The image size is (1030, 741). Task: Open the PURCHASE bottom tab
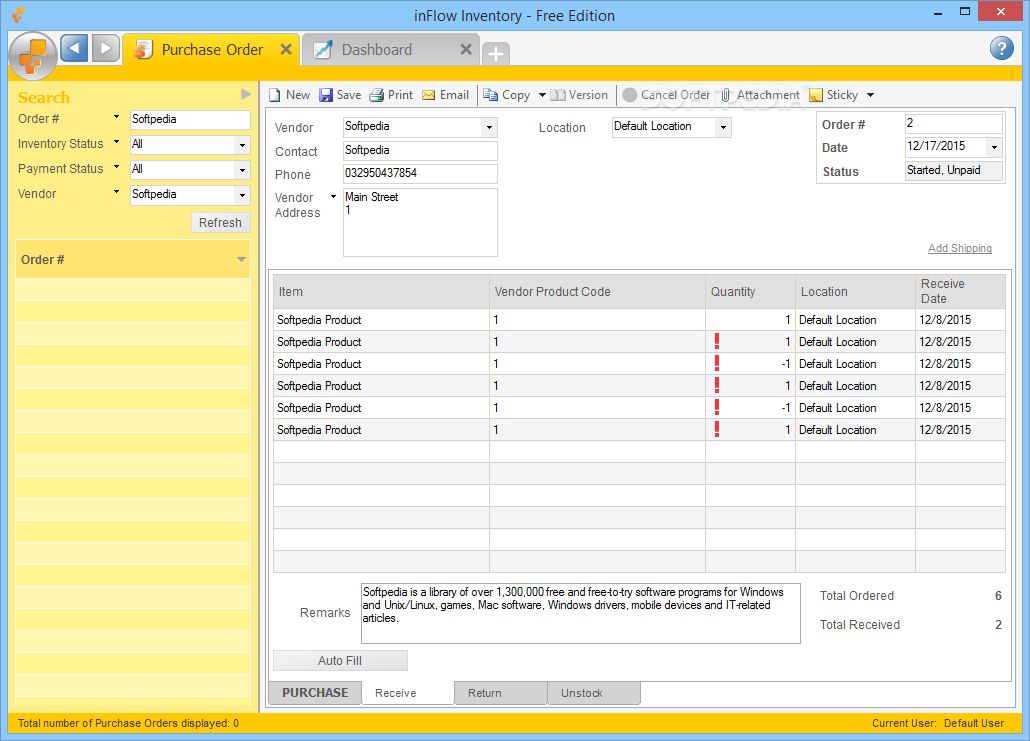pyautogui.click(x=315, y=692)
